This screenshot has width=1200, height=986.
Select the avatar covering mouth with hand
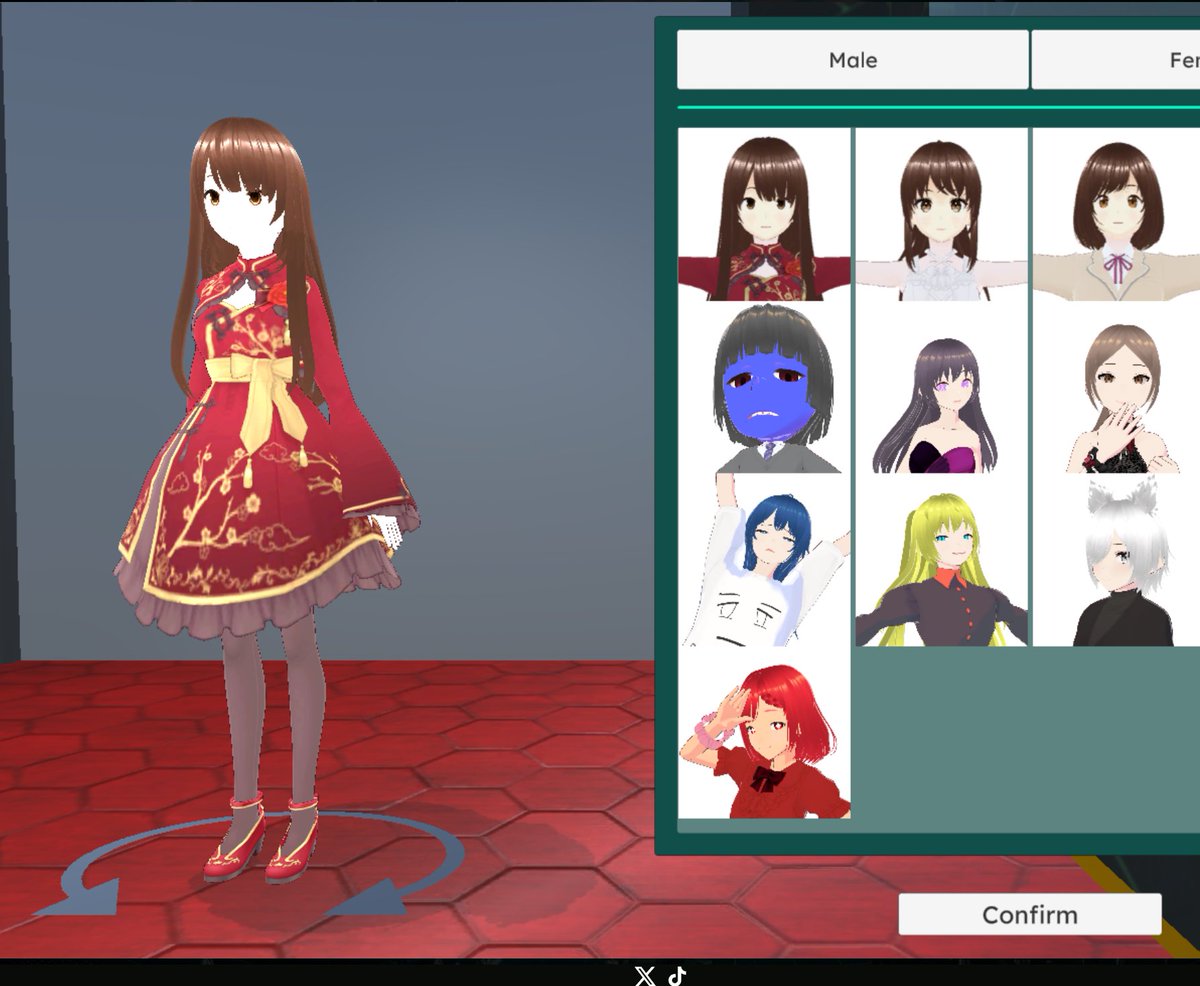1116,388
